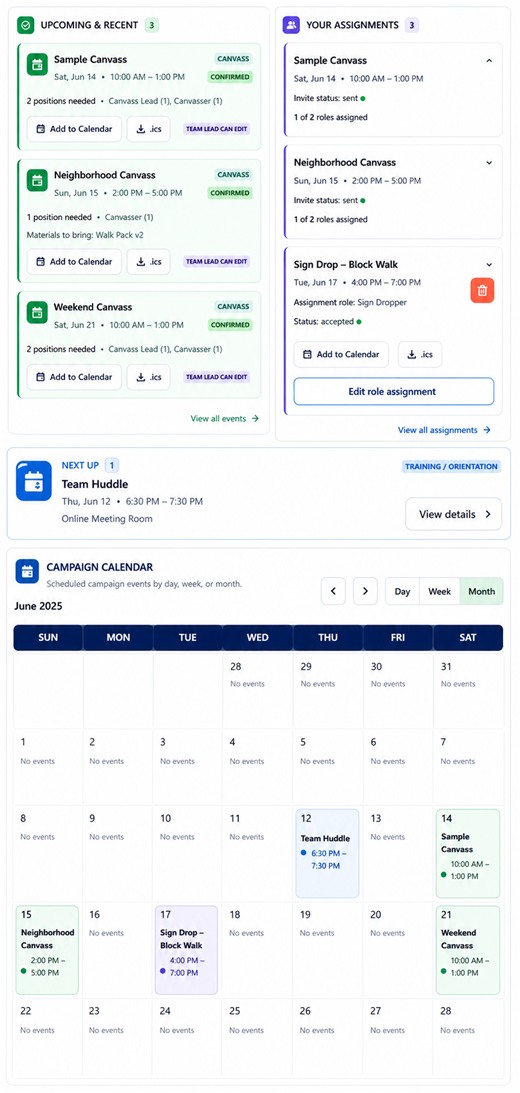
Task: Expand the Neighborhood Canvass assignment chevron
Action: (489, 162)
